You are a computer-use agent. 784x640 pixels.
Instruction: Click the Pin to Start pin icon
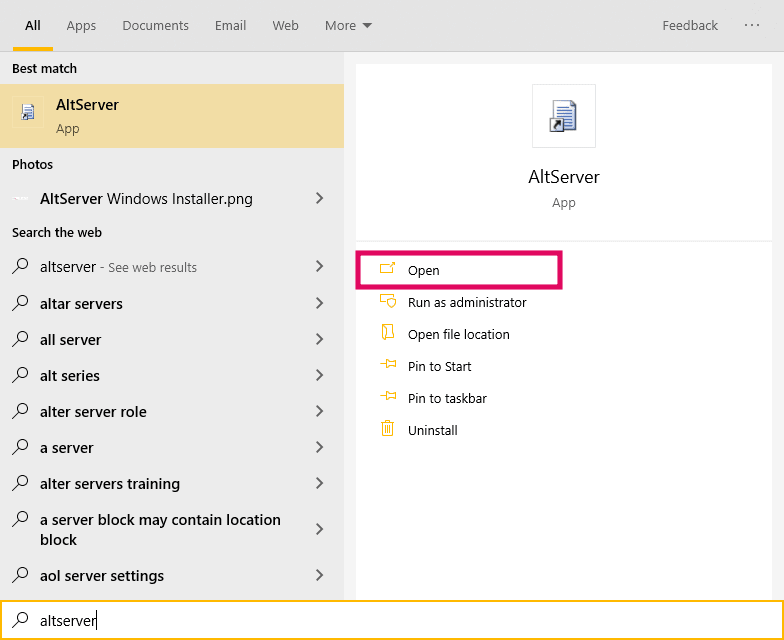388,364
